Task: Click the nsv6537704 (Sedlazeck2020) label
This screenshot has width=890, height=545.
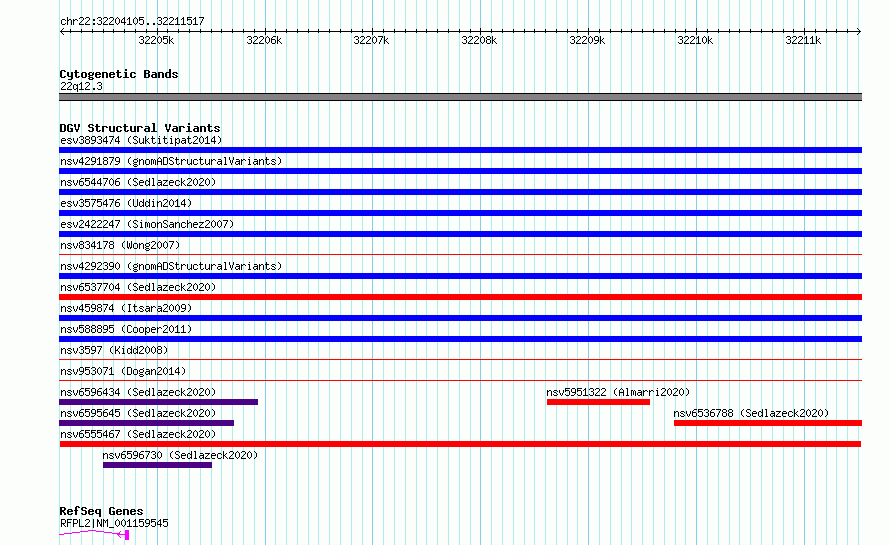Action: (138, 287)
